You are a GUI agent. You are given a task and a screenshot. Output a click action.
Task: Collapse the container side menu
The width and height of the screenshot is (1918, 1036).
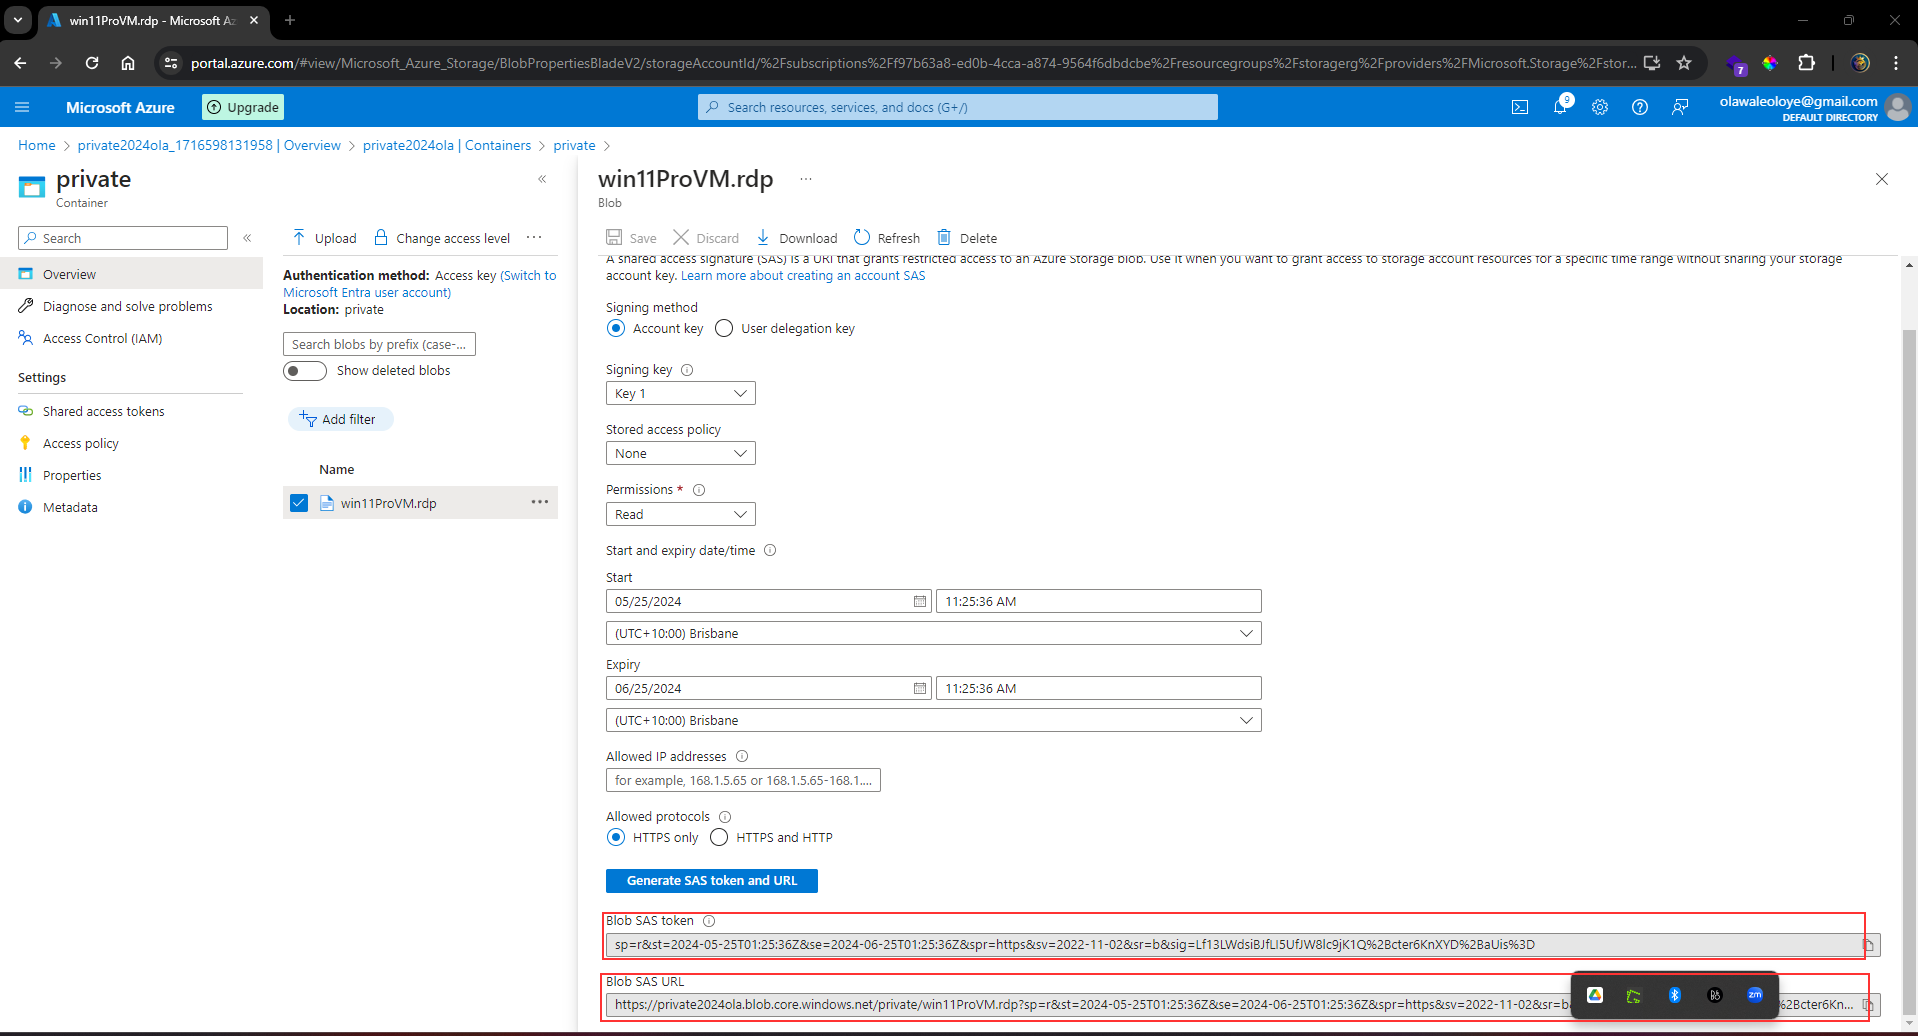coord(247,238)
